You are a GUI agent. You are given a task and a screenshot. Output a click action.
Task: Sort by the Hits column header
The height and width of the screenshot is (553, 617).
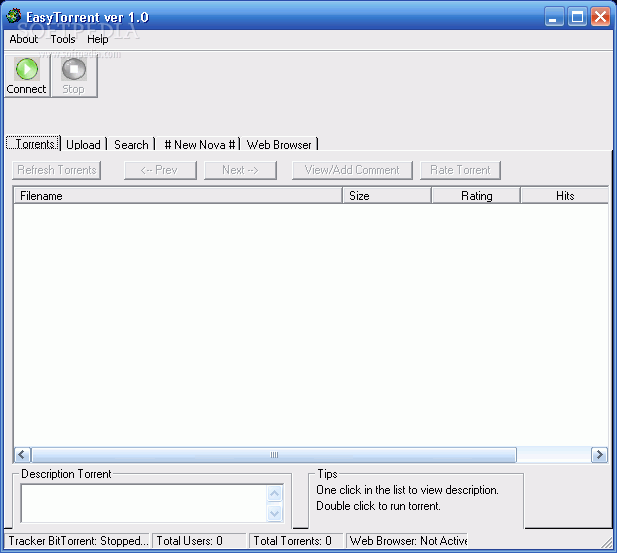pyautogui.click(x=565, y=196)
